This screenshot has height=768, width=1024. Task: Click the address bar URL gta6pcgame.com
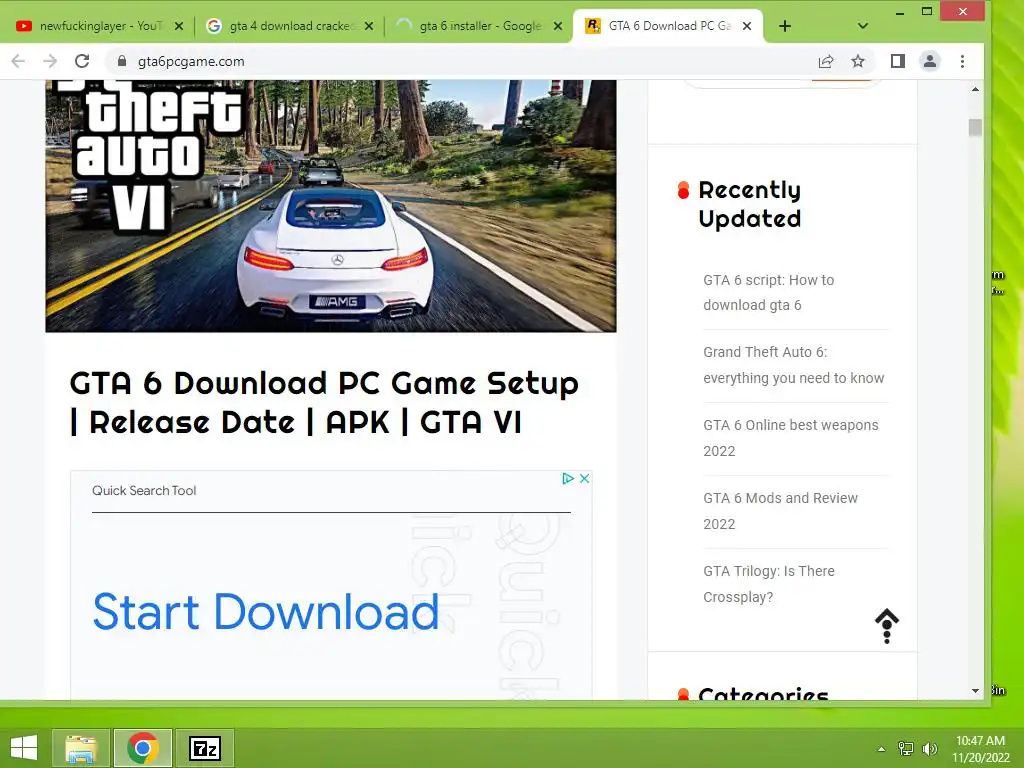(x=191, y=61)
